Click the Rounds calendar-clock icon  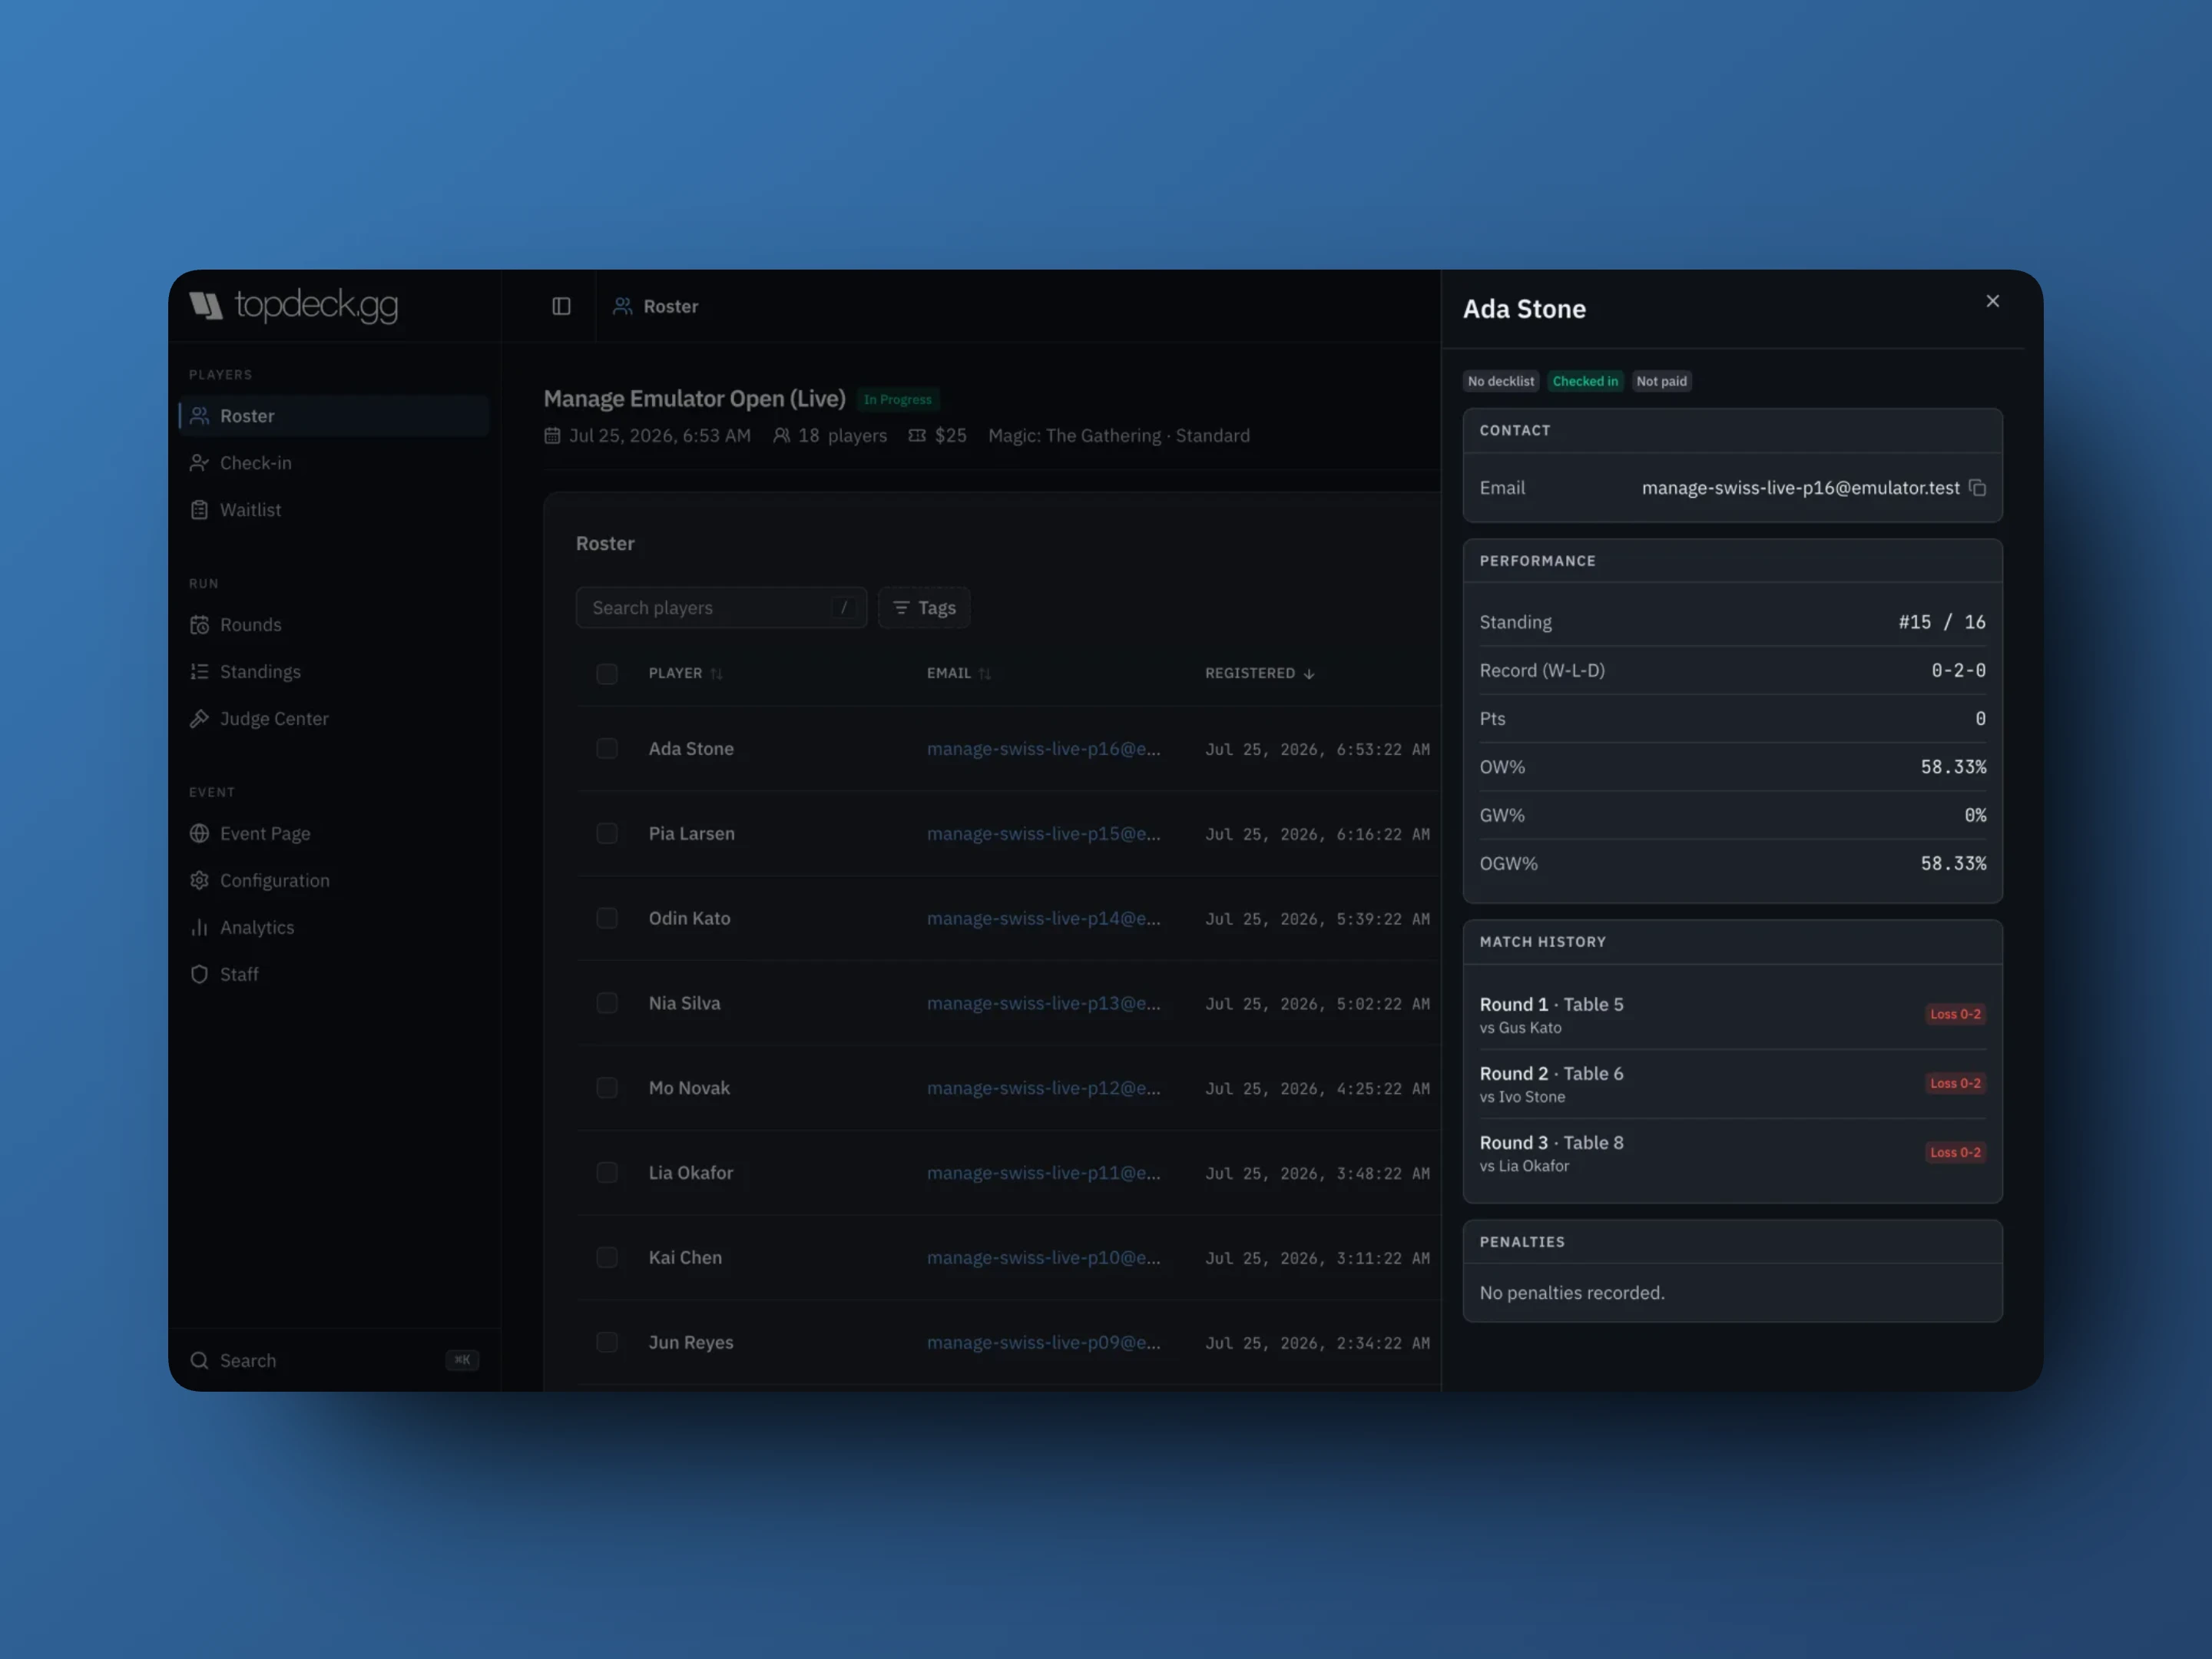(x=199, y=625)
